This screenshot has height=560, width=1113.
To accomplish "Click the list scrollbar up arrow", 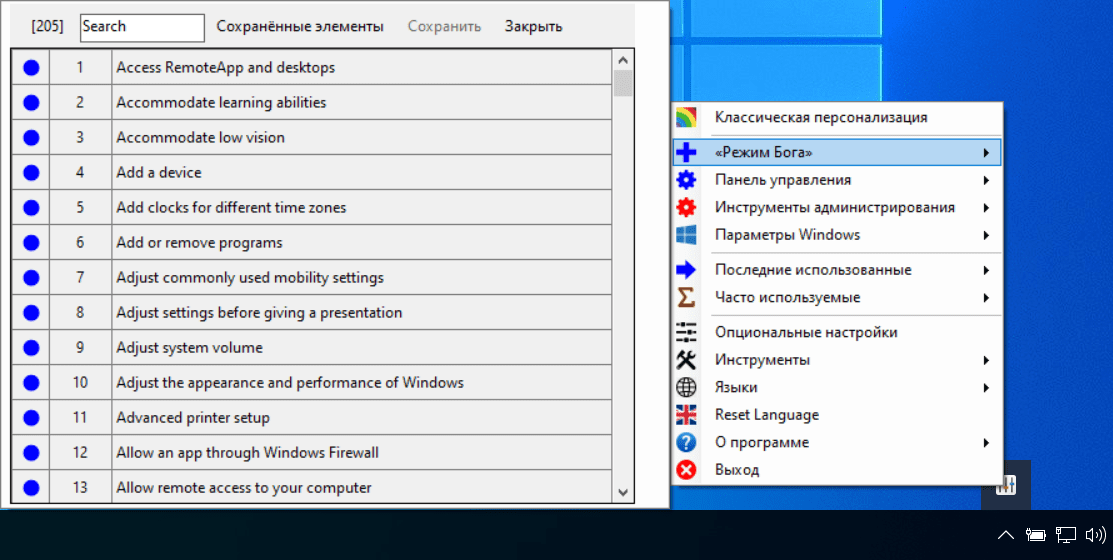I will [623, 60].
